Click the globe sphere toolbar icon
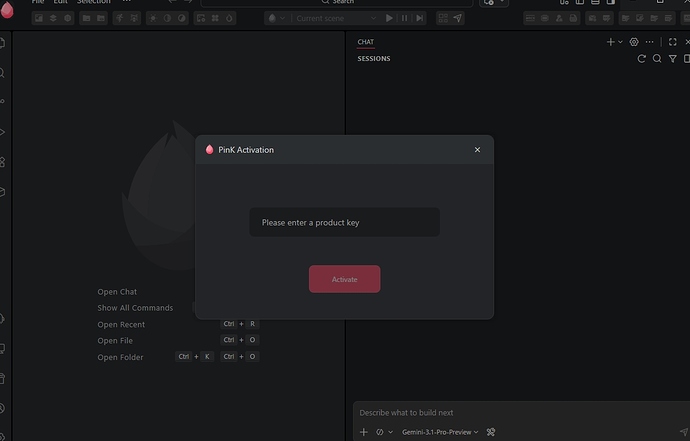This screenshot has width=690, height=441. [67, 18]
